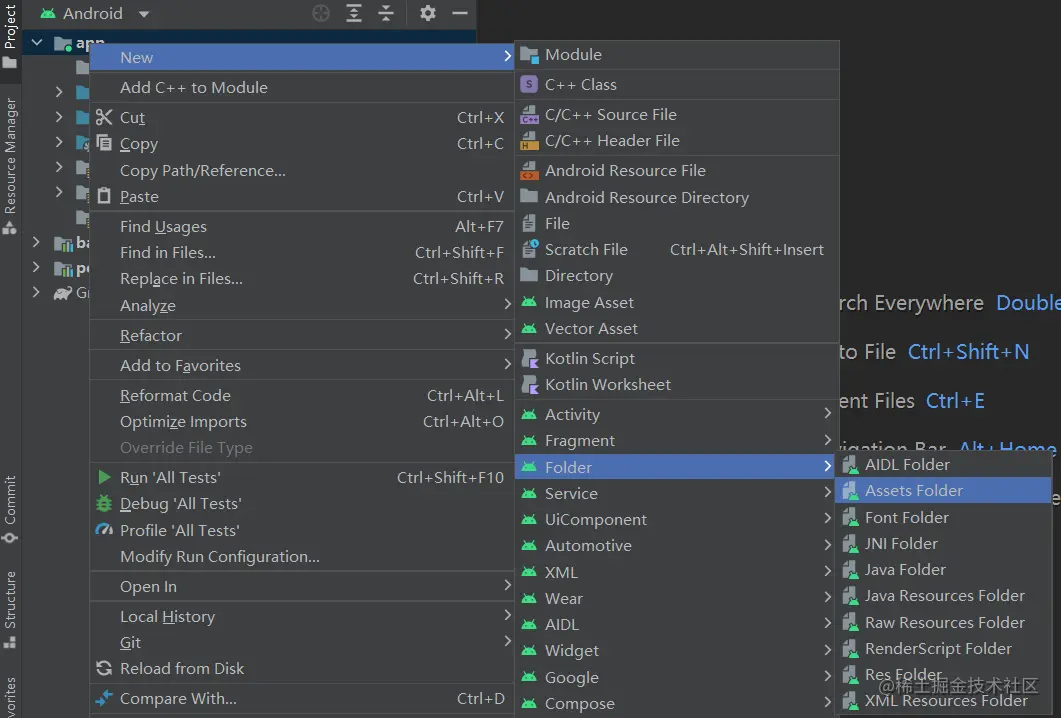Click the C++ Class S icon
Viewport: 1061px width, 718px height.
pos(529,85)
